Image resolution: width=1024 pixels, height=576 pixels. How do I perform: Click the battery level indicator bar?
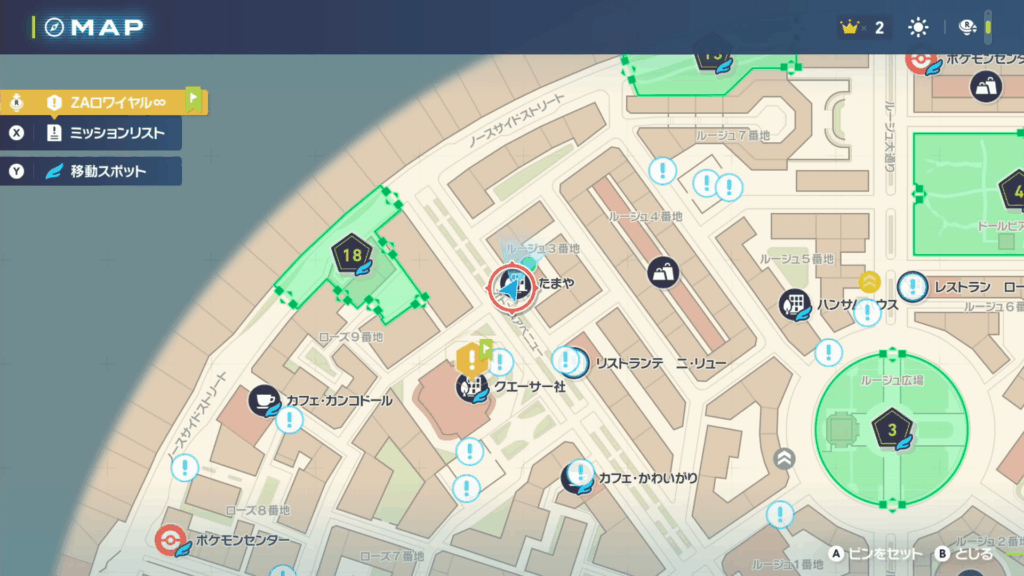(x=988, y=27)
